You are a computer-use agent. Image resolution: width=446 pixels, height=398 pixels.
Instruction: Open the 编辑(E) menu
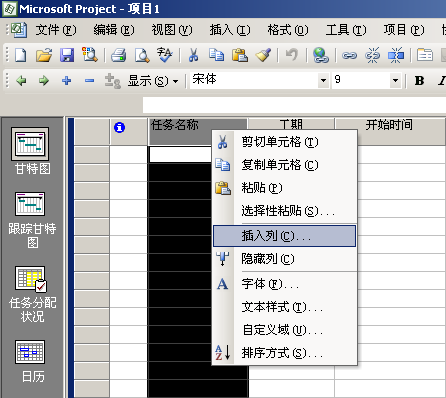pos(114,30)
